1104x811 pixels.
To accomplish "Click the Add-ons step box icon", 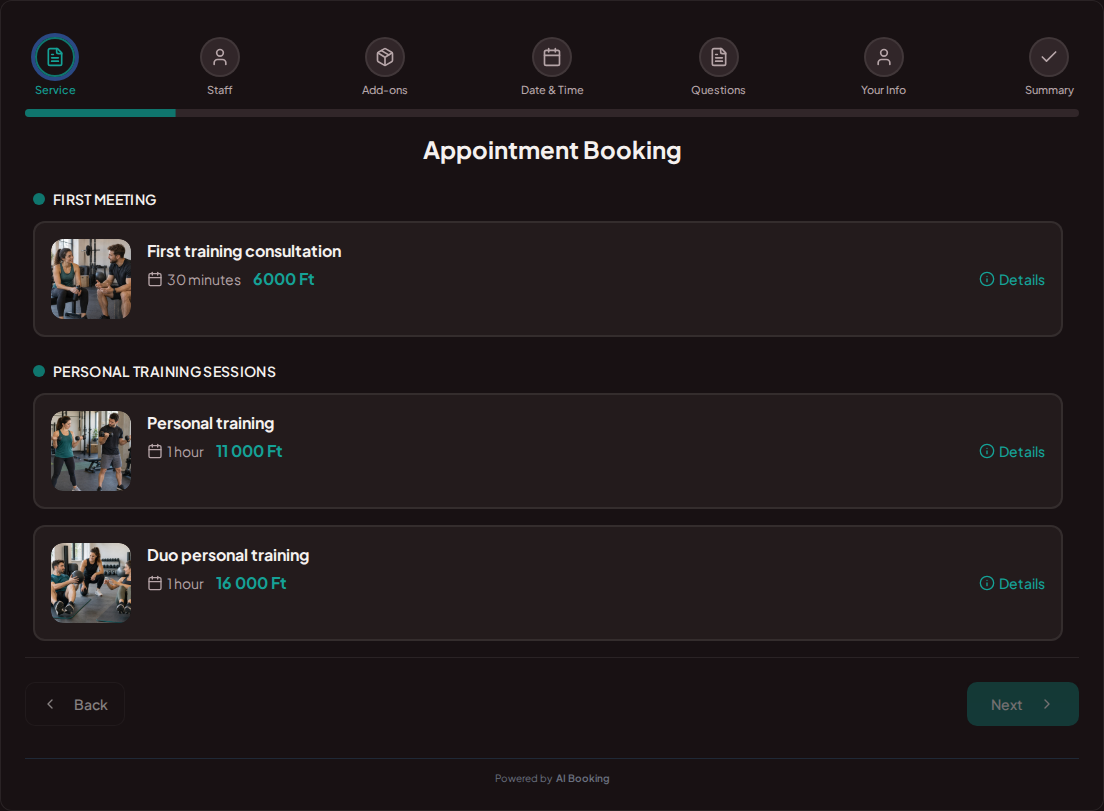I will (x=384, y=57).
